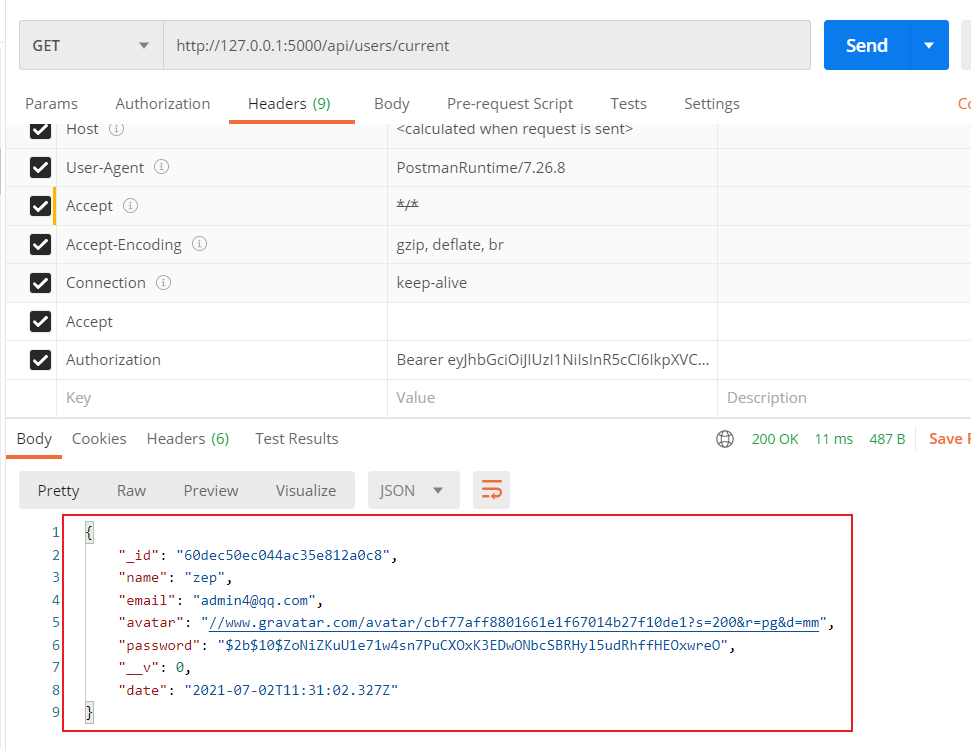Click the "zep" name value
971x751 pixels.
pos(205,578)
